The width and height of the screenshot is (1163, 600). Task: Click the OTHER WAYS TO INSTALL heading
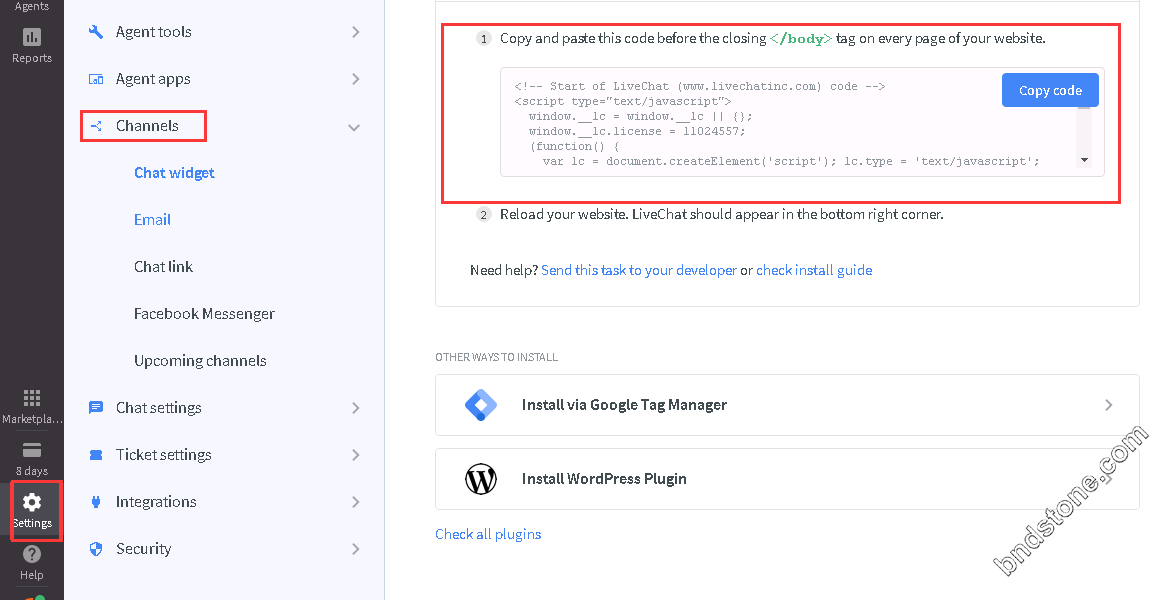point(496,357)
